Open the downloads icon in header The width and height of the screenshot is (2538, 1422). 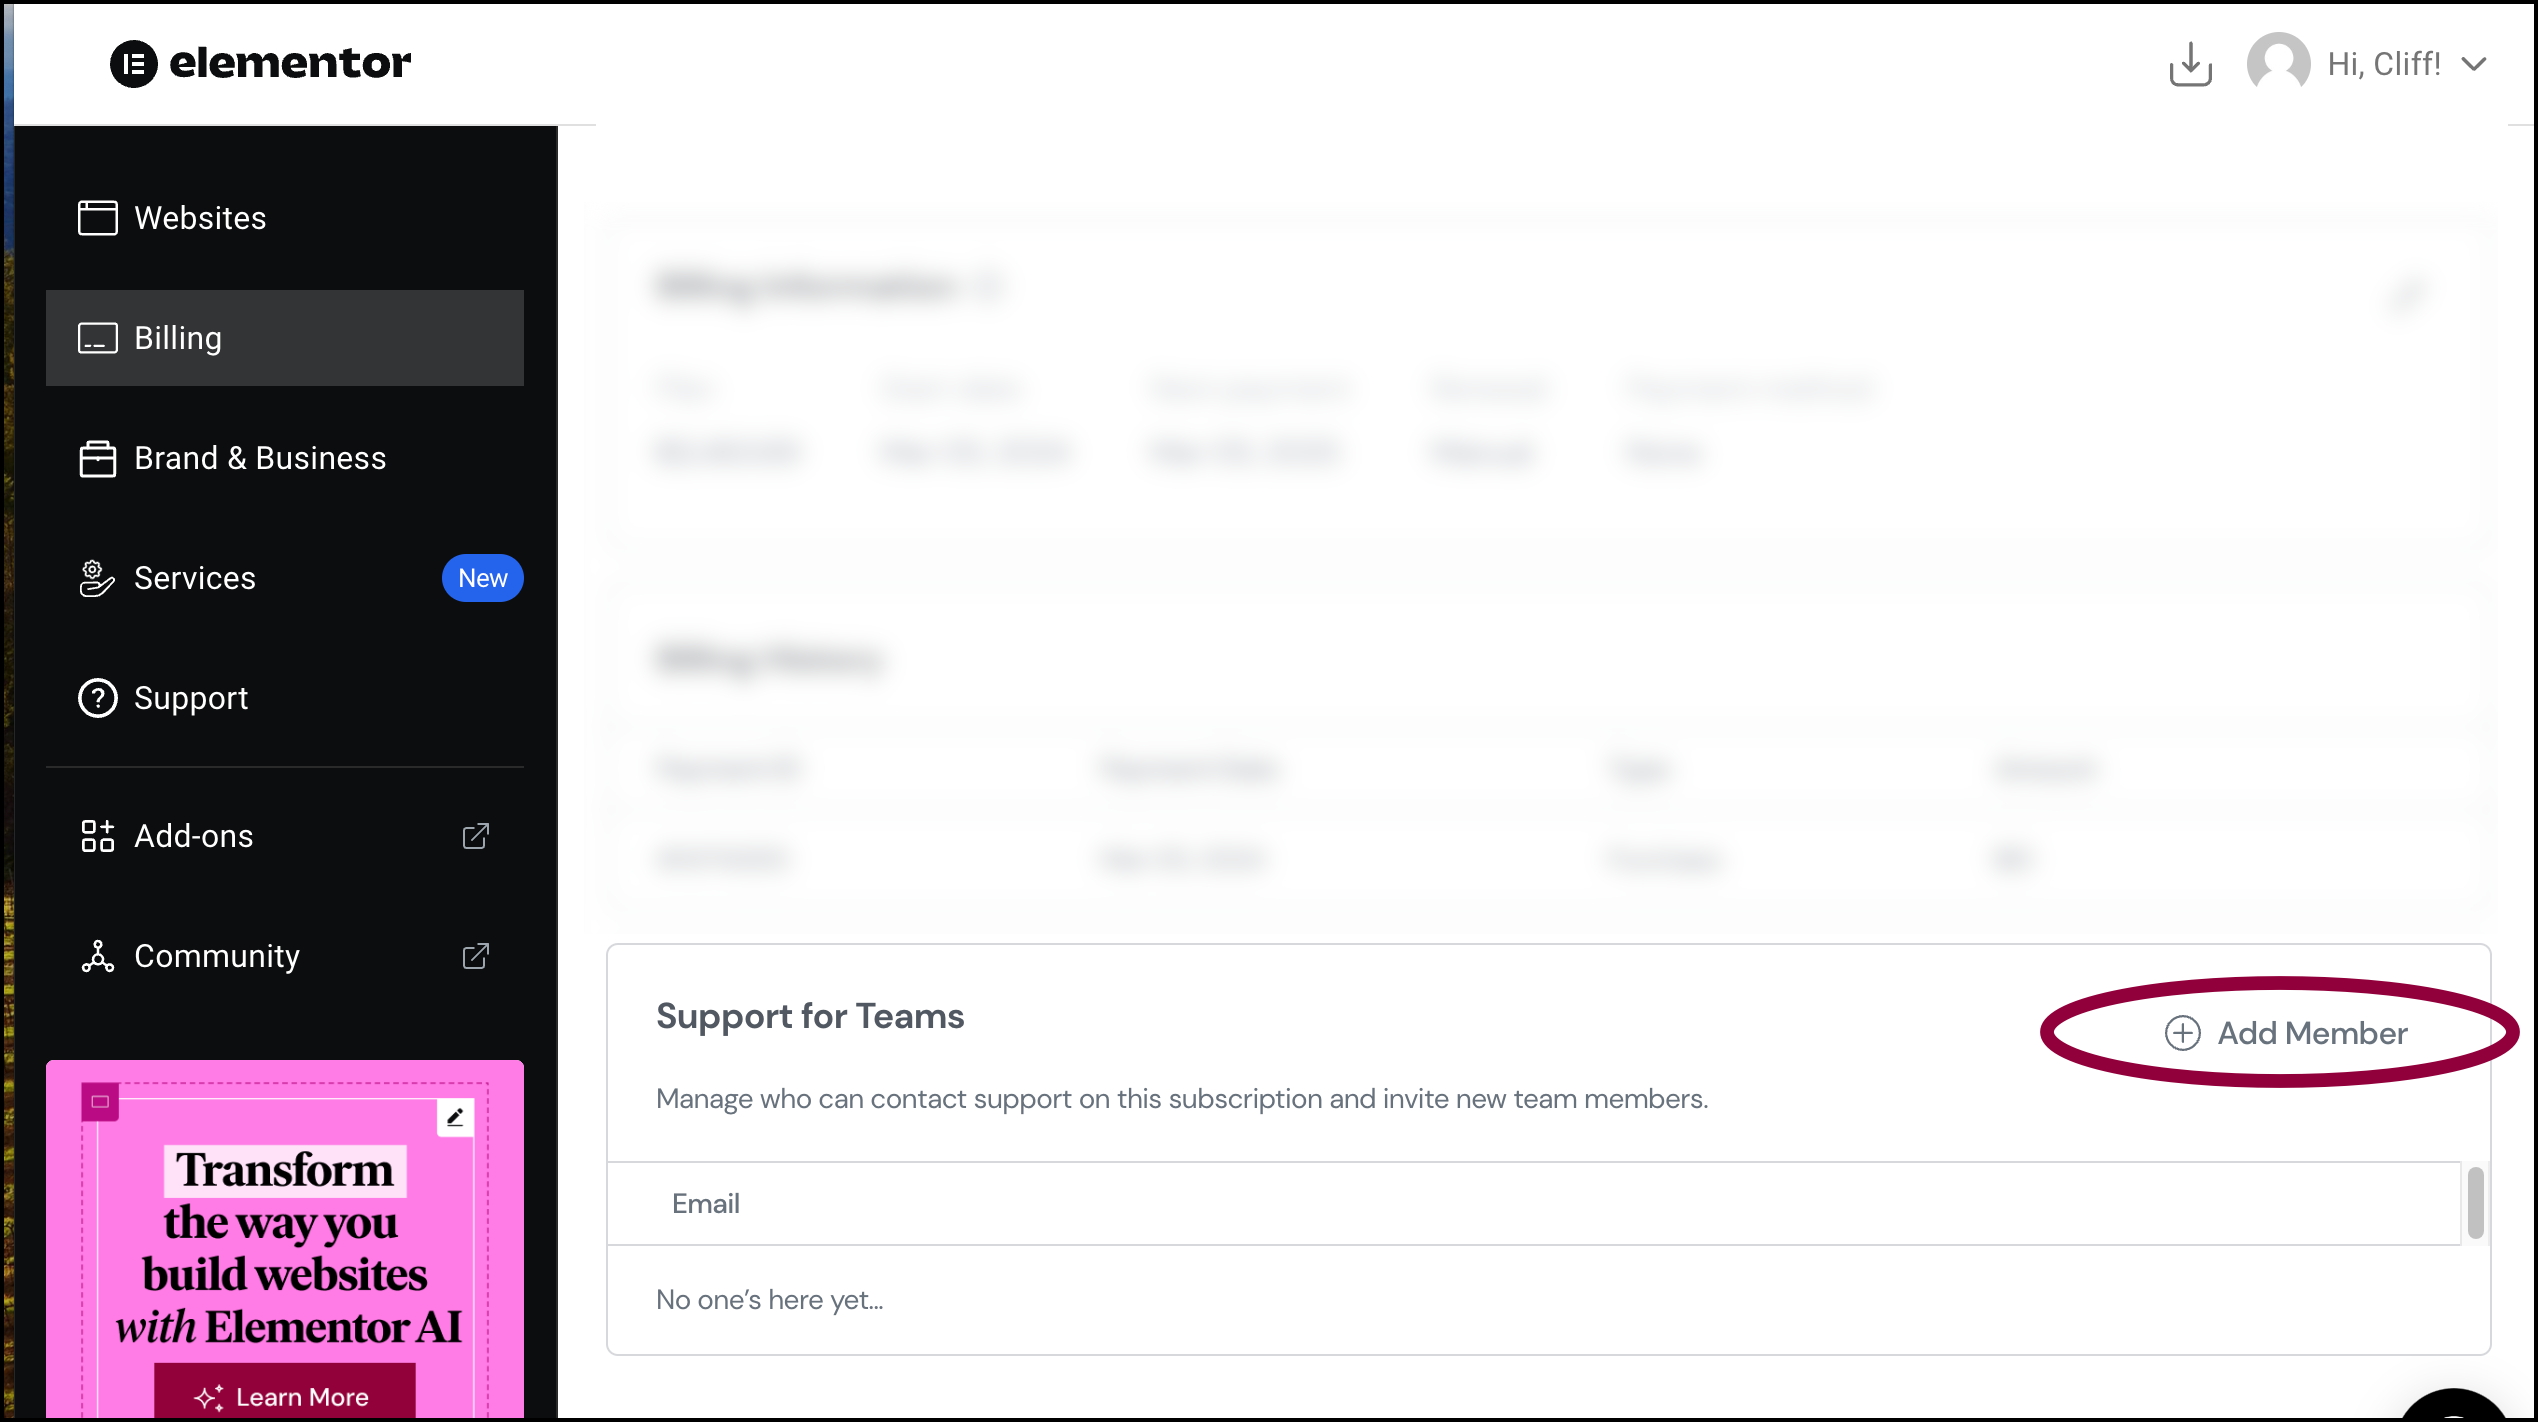[2190, 64]
